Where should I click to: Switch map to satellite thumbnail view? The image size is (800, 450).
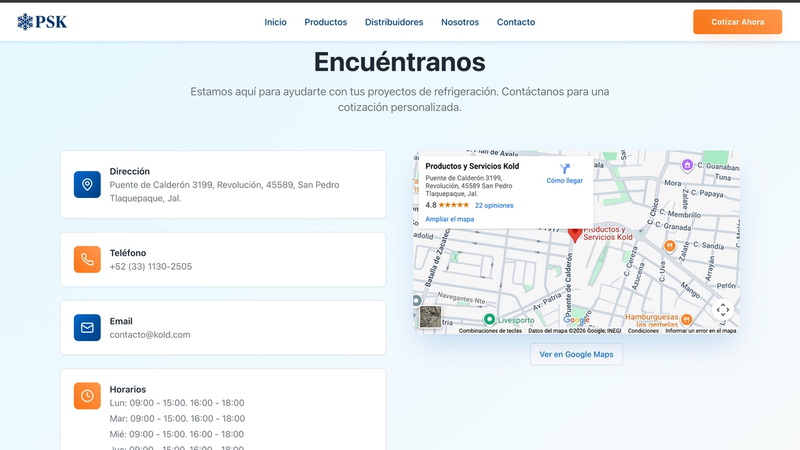coord(430,317)
